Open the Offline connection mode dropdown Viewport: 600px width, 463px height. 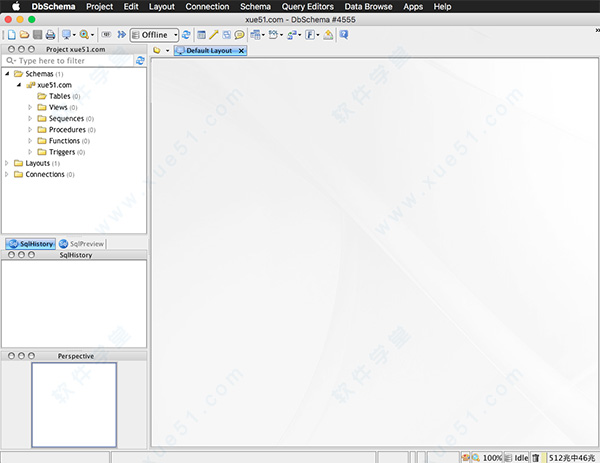pos(155,35)
